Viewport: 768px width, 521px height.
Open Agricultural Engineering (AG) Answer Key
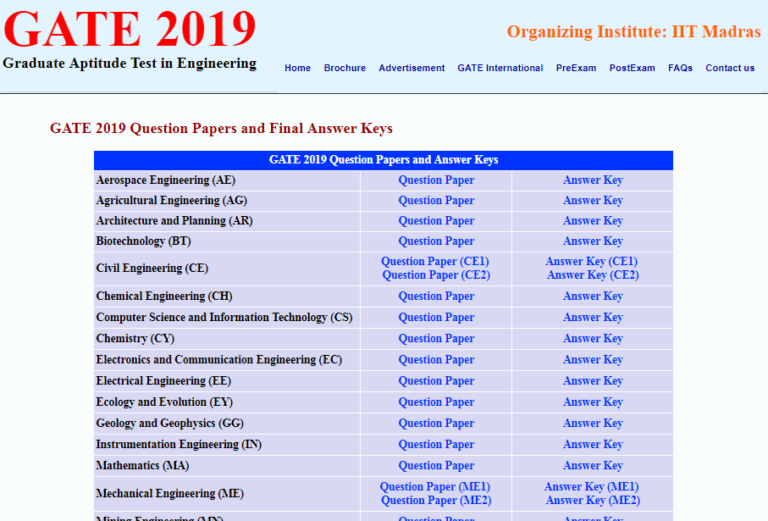coord(593,200)
